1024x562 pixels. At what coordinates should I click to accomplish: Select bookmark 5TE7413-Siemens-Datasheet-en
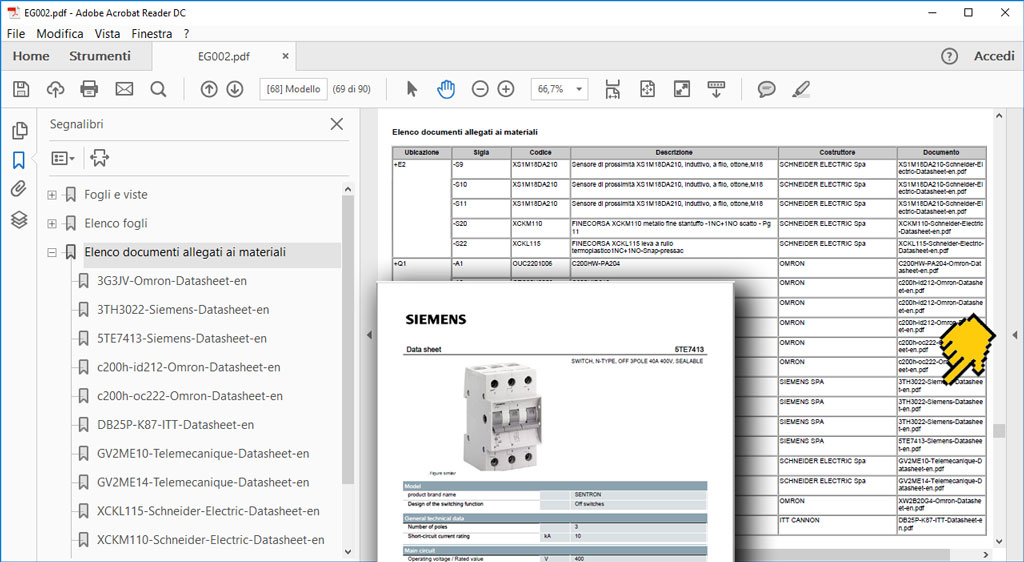point(182,338)
